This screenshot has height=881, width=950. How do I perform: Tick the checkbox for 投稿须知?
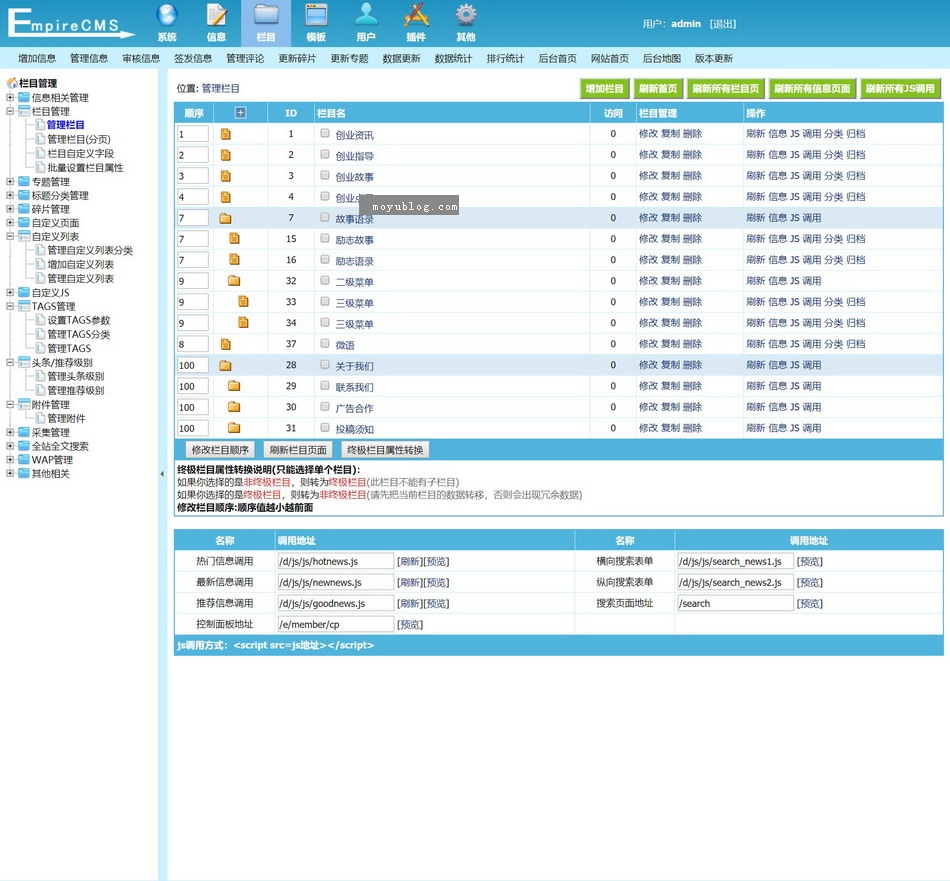pyautogui.click(x=325, y=428)
